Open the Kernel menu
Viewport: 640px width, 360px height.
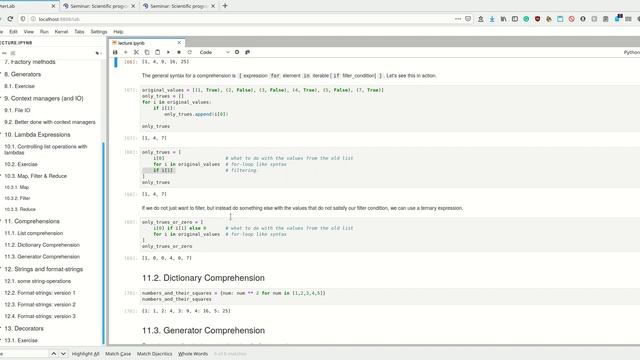[61, 31]
